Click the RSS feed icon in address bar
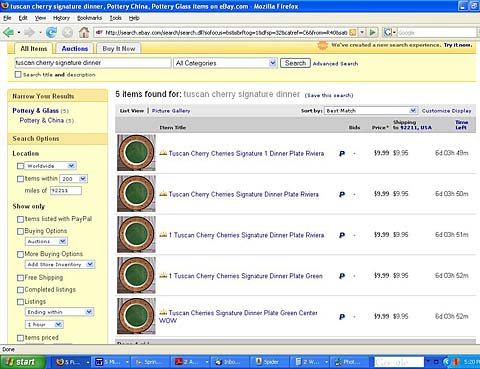The image size is (480, 369). coord(352,32)
